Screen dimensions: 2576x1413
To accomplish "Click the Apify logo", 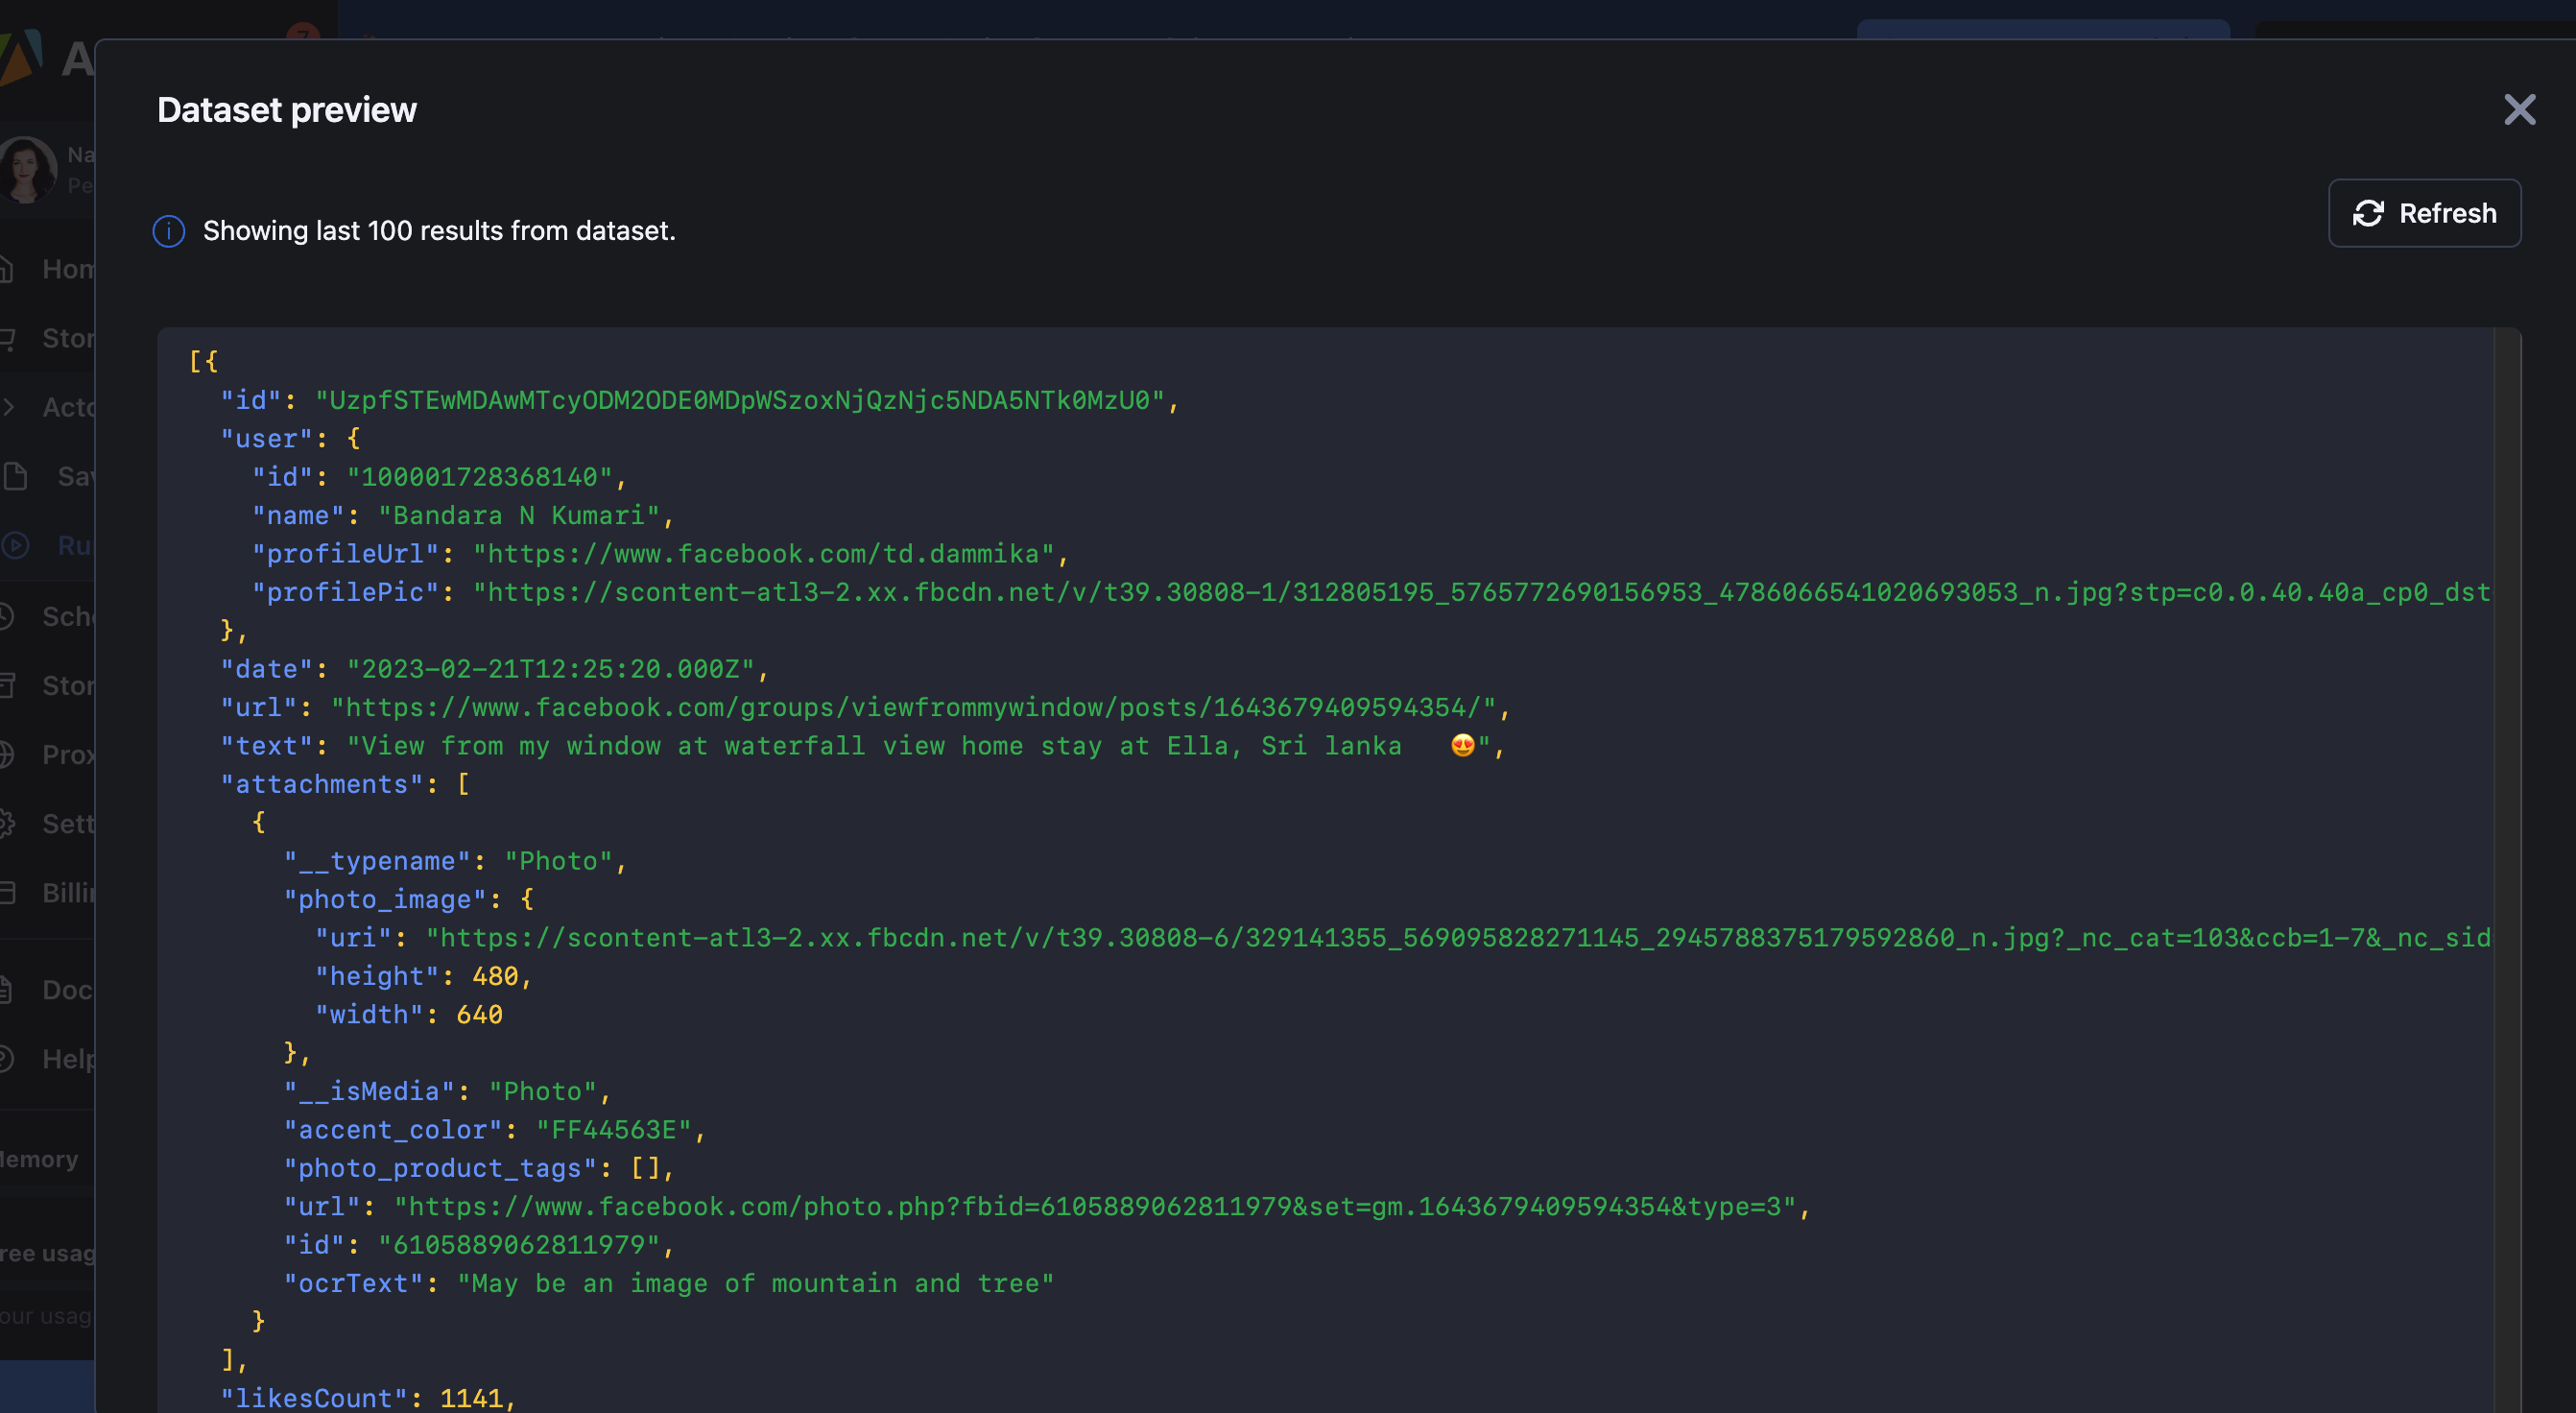I will (x=22, y=55).
